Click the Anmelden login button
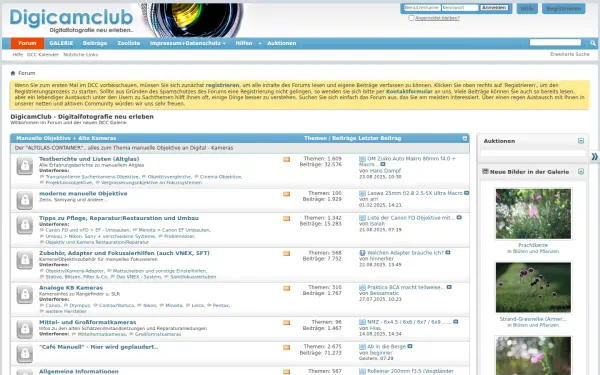This screenshot has width=600, height=375. [494, 8]
